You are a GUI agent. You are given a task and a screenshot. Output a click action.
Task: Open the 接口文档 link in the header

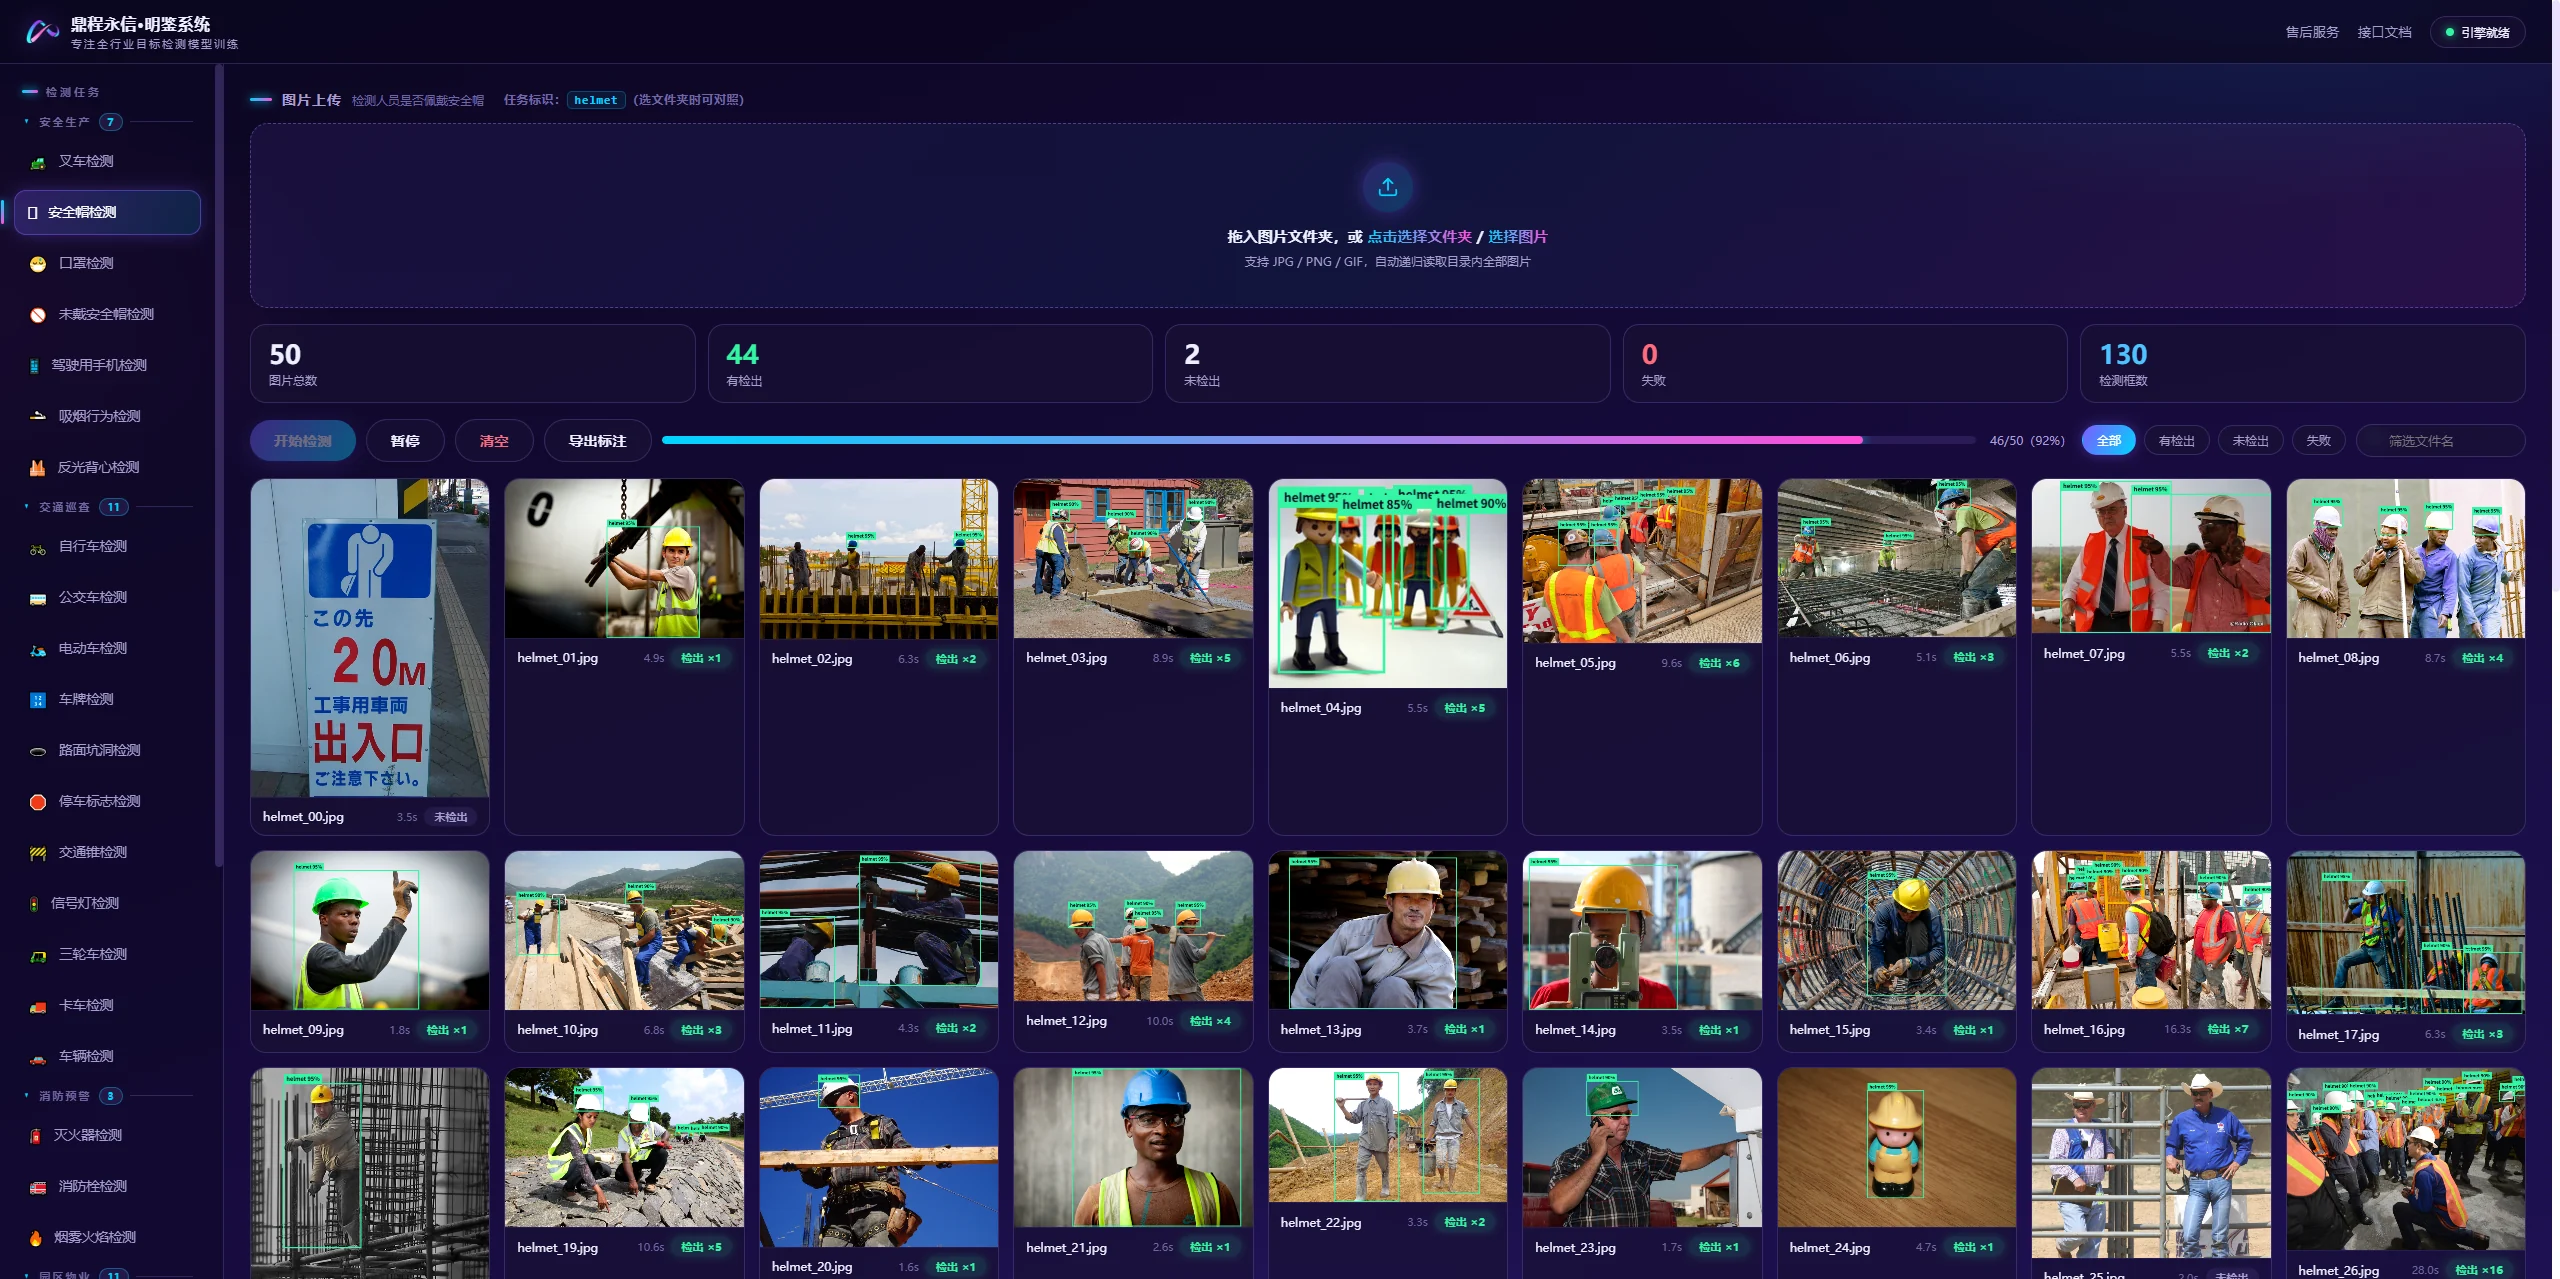click(2384, 32)
